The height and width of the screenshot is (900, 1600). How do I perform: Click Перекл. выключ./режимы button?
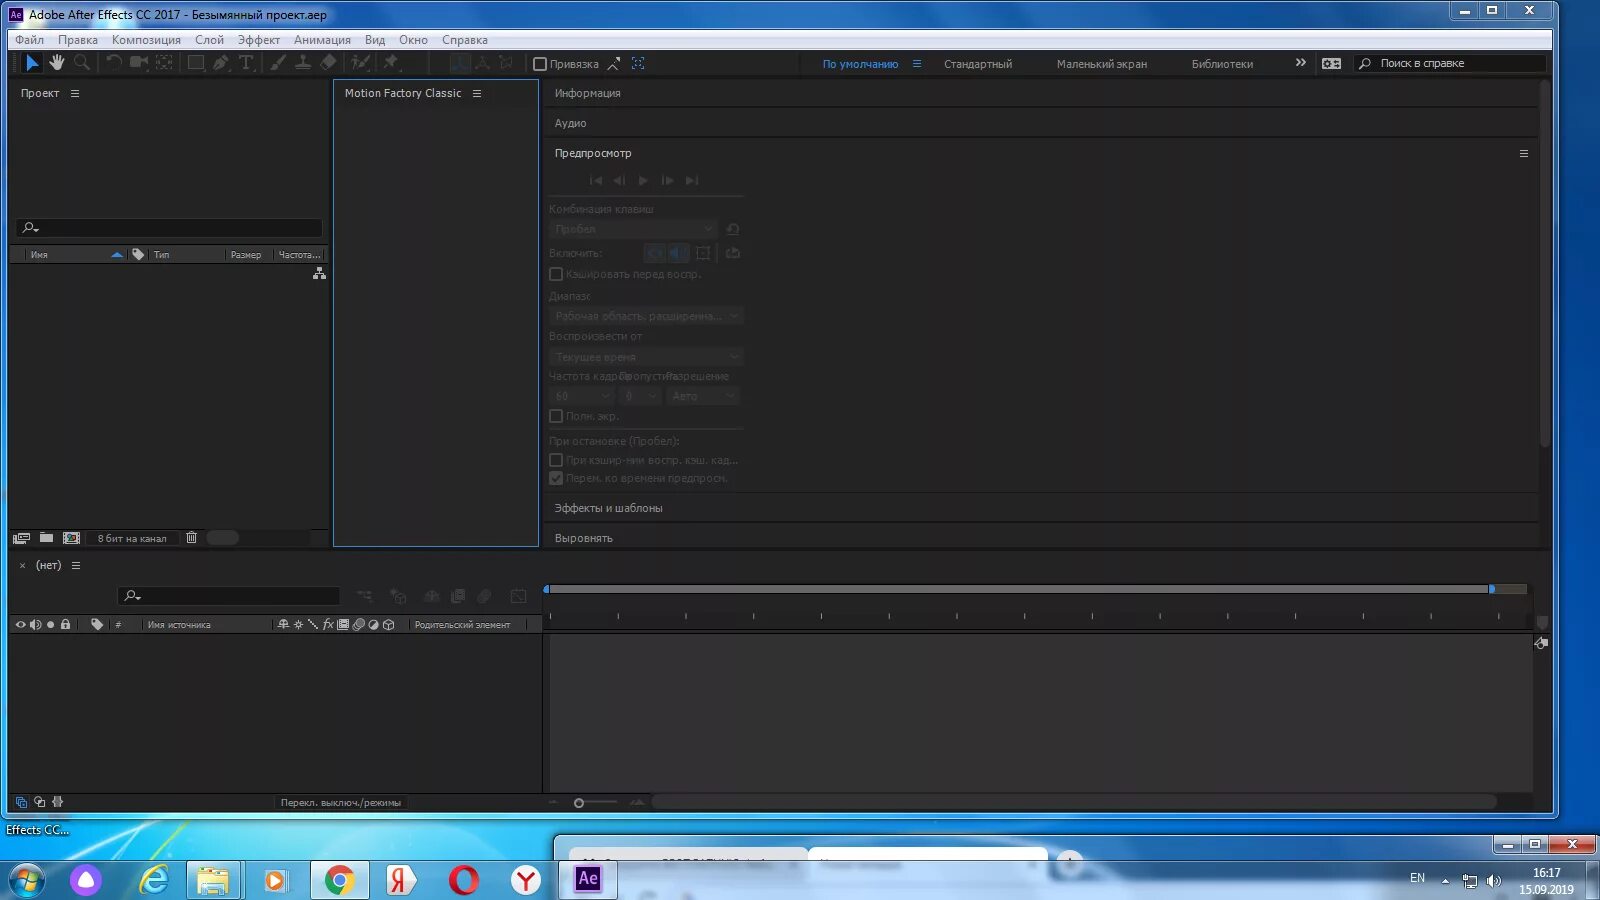[x=340, y=802]
